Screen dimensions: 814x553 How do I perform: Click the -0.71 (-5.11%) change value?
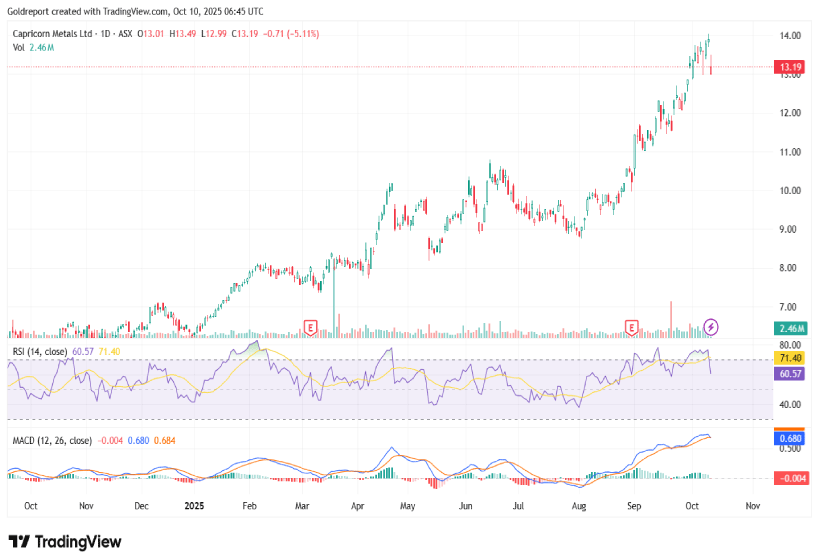(291, 33)
